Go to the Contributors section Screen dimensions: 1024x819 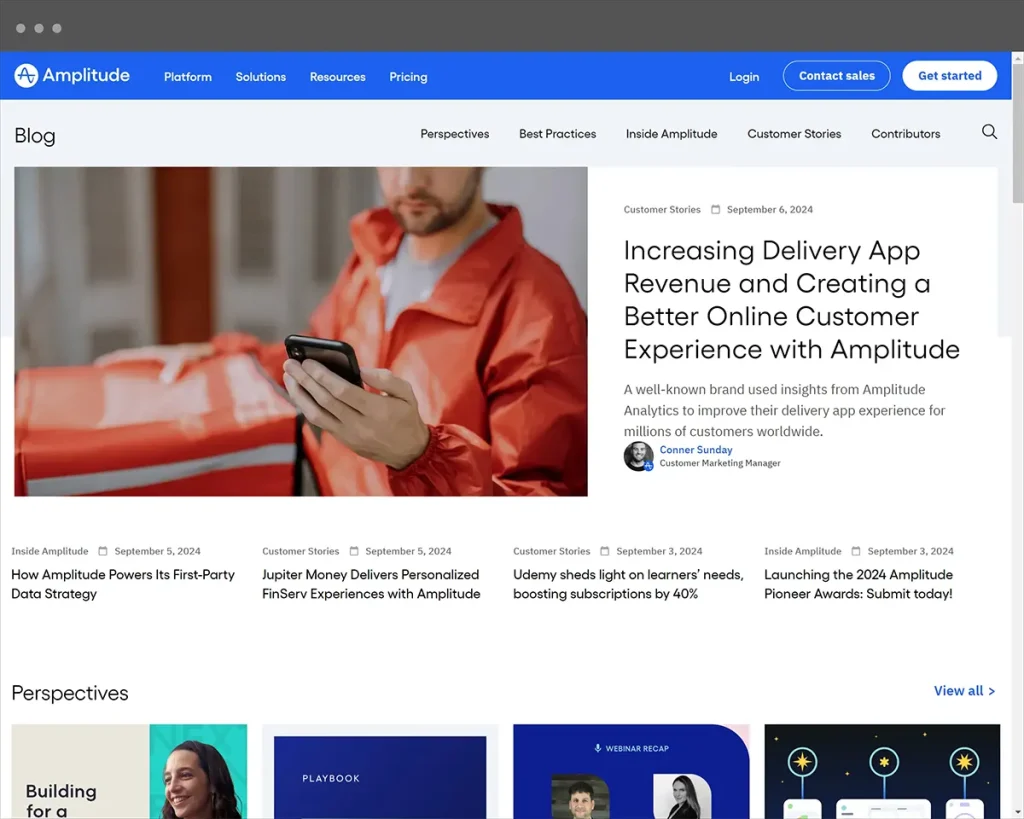(905, 134)
